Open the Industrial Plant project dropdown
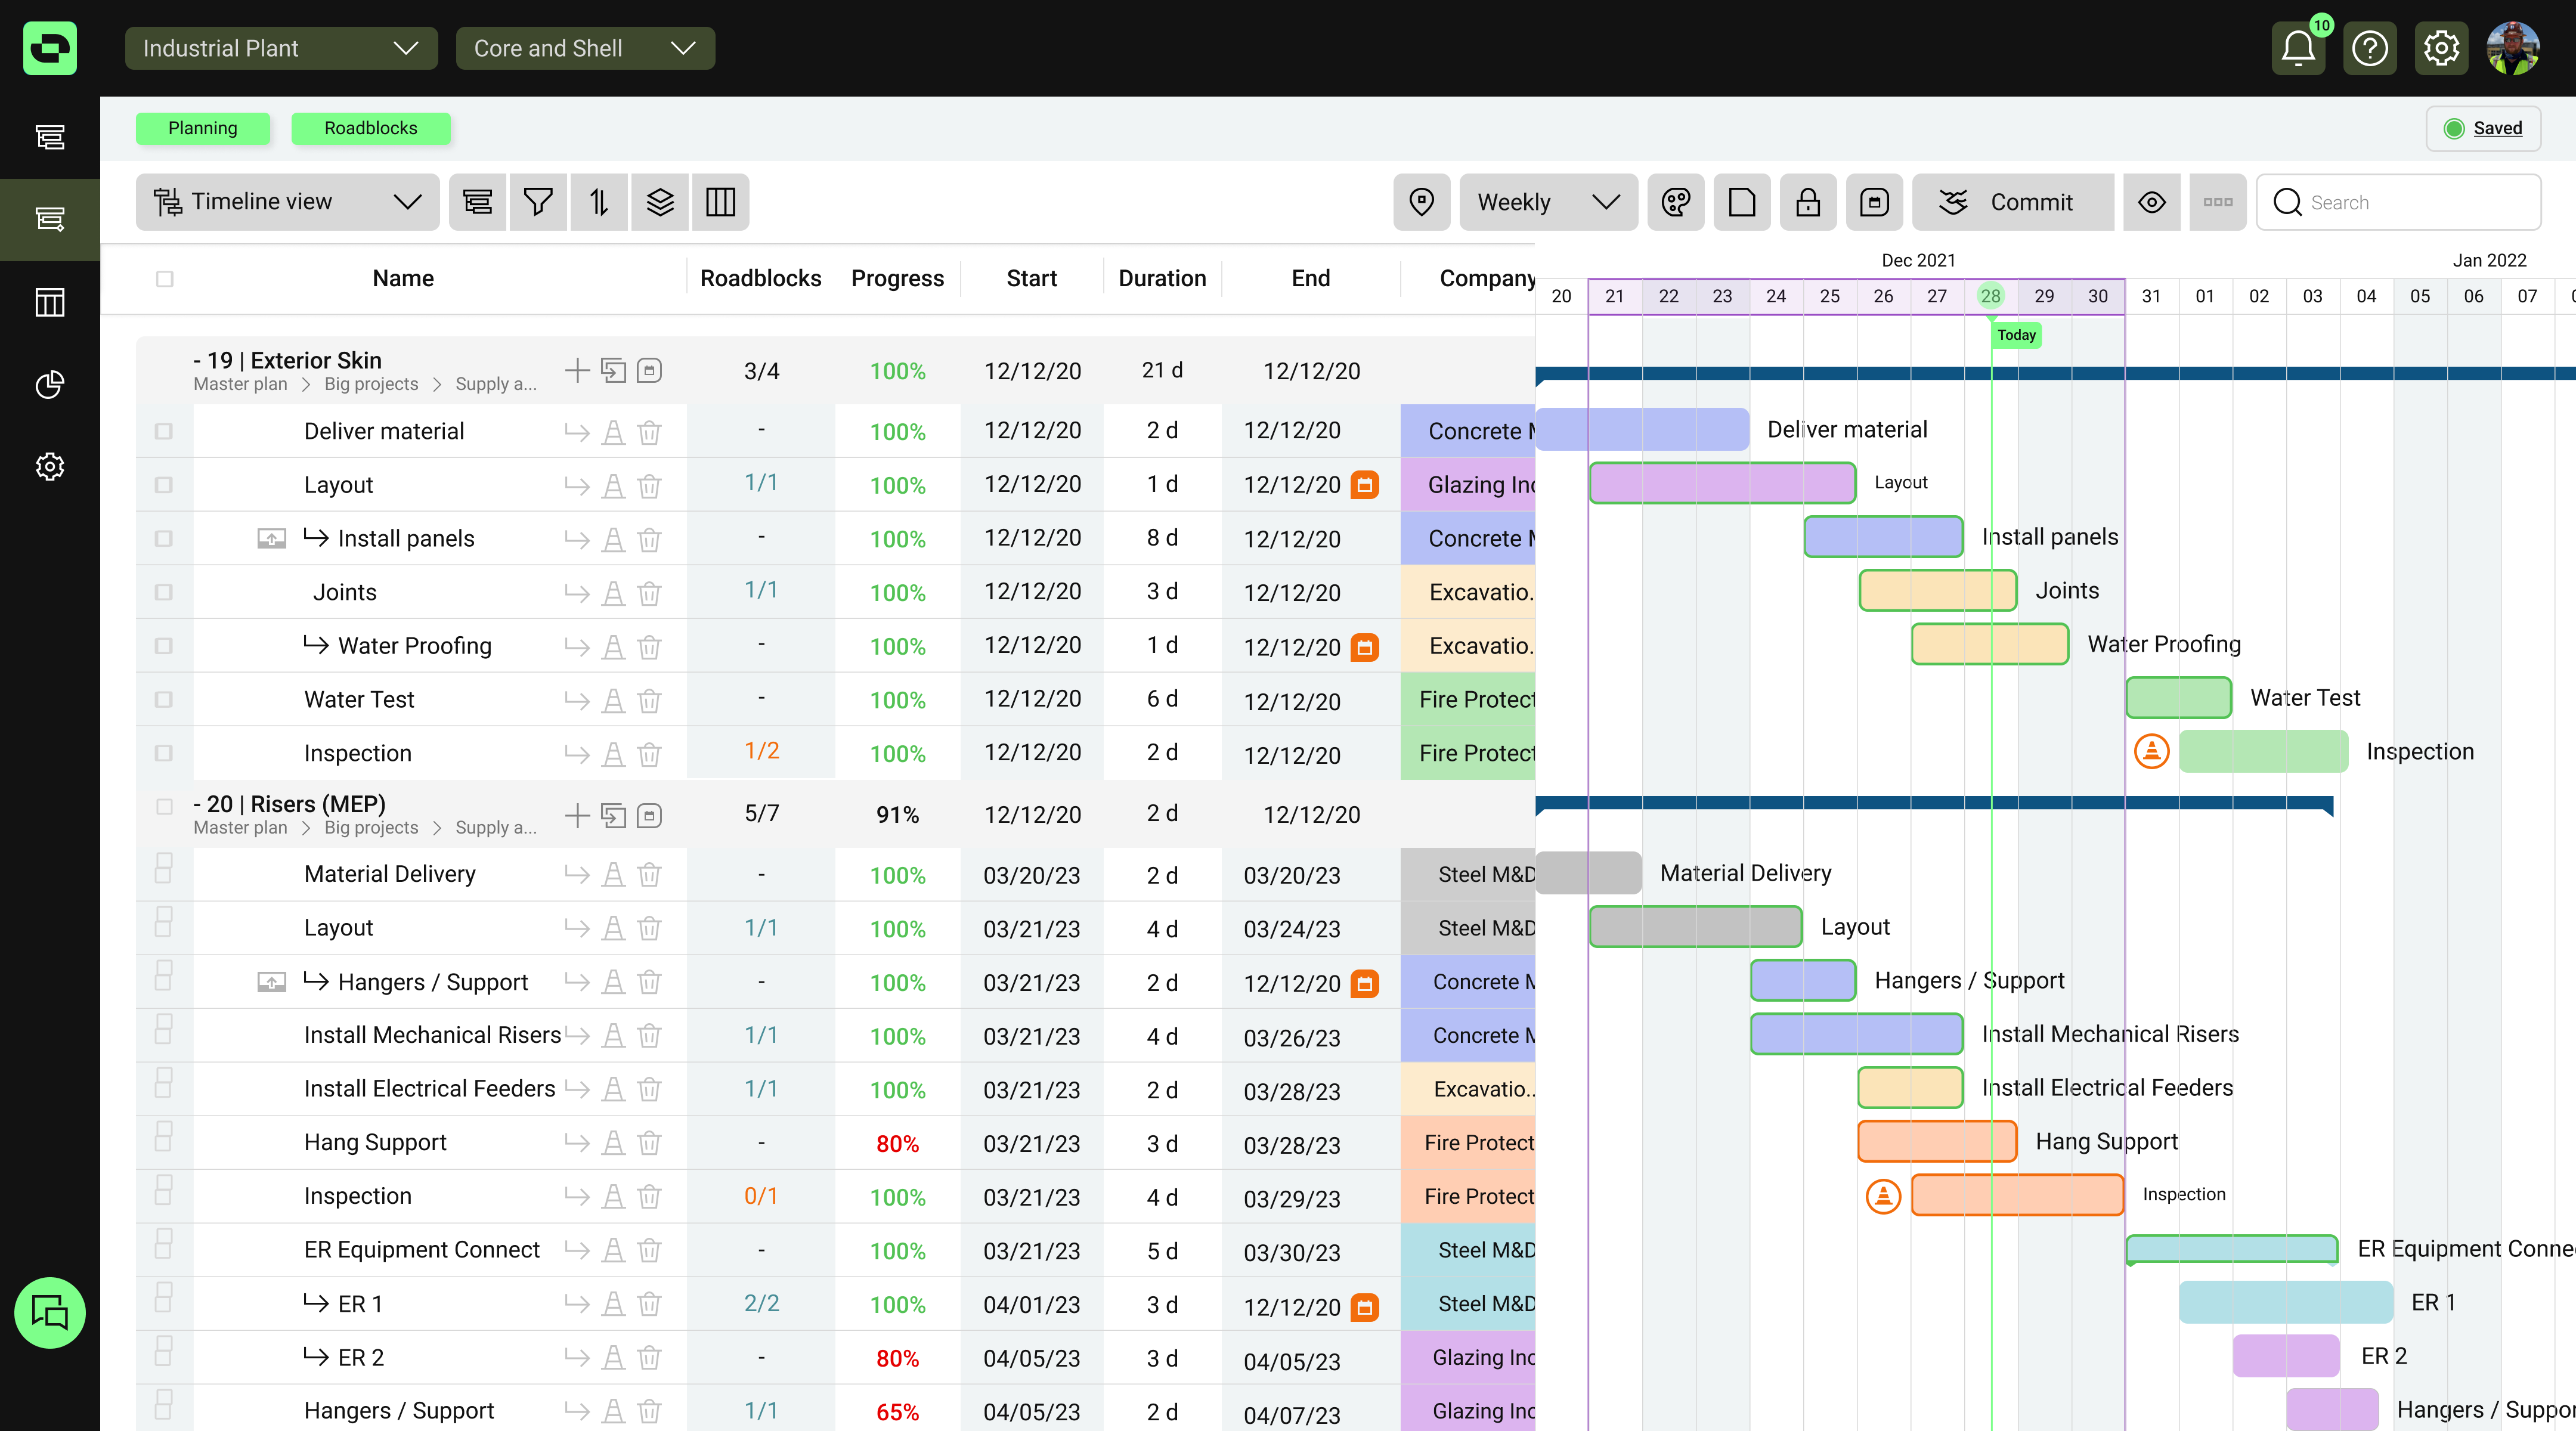Viewport: 2576px width, 1431px height. 281,48
